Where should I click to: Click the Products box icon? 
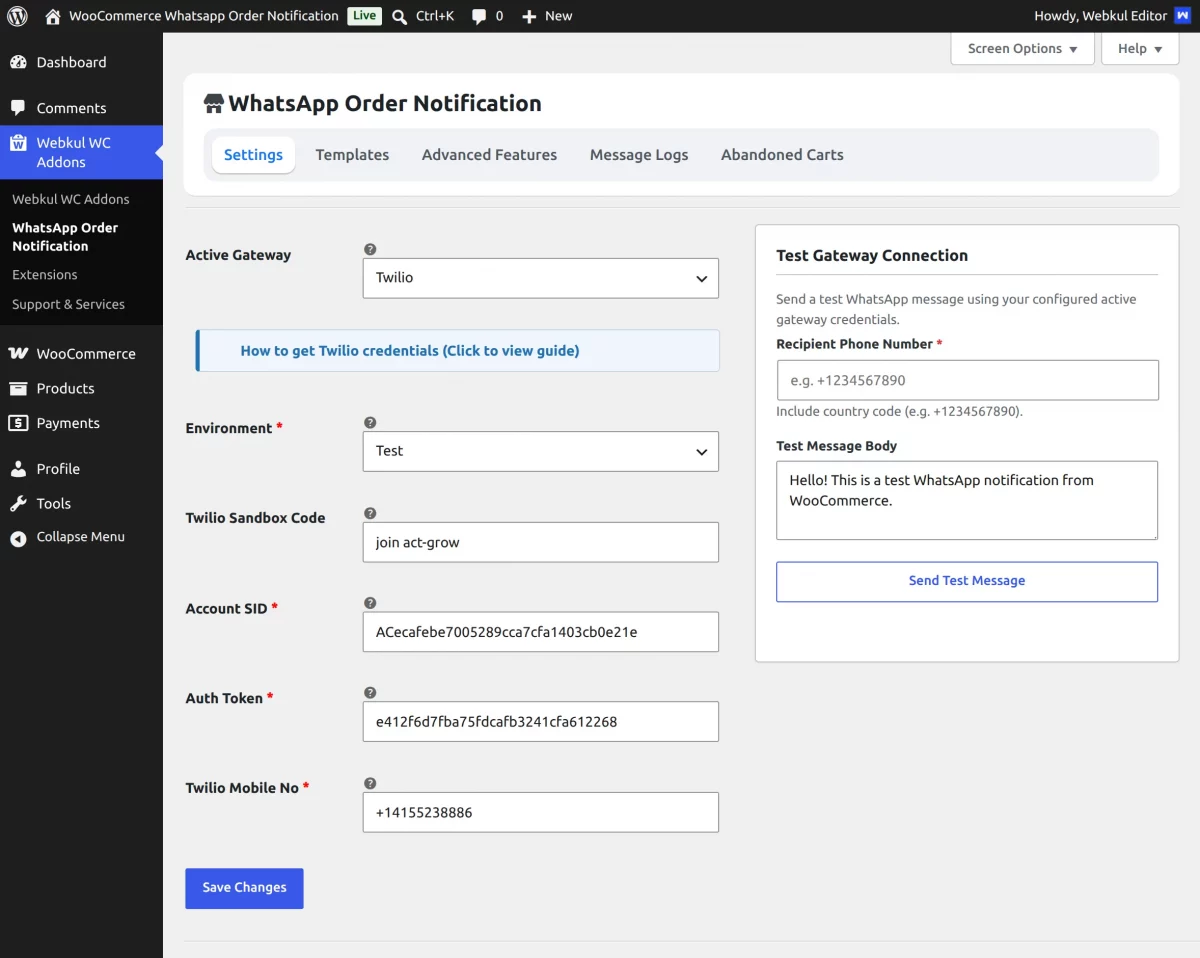pyautogui.click(x=18, y=388)
